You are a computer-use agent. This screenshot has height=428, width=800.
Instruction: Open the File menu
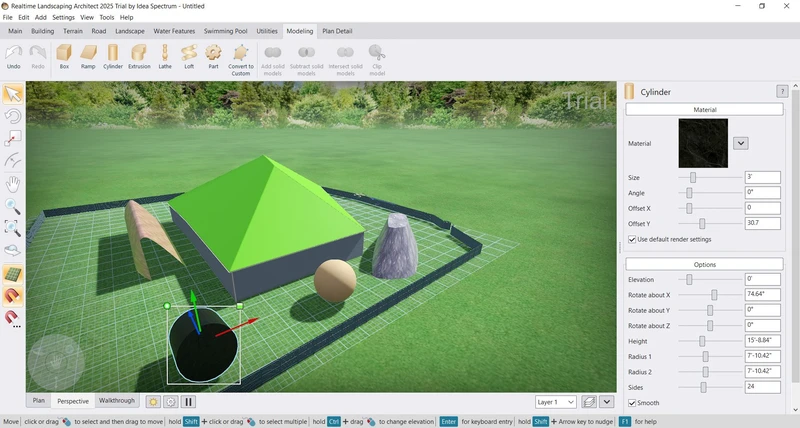click(x=8, y=17)
